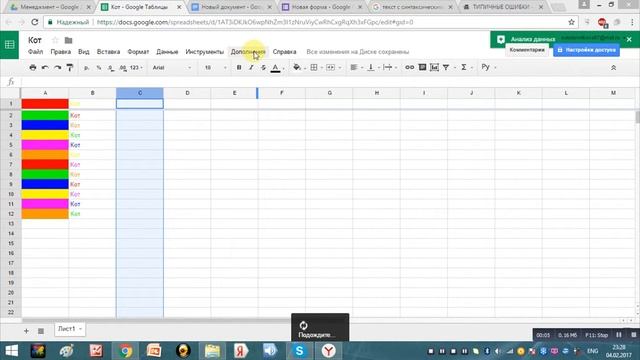Image resolution: width=640 pixels, height=360 pixels.
Task: Open the text wrapping dropdown
Action: (390, 67)
